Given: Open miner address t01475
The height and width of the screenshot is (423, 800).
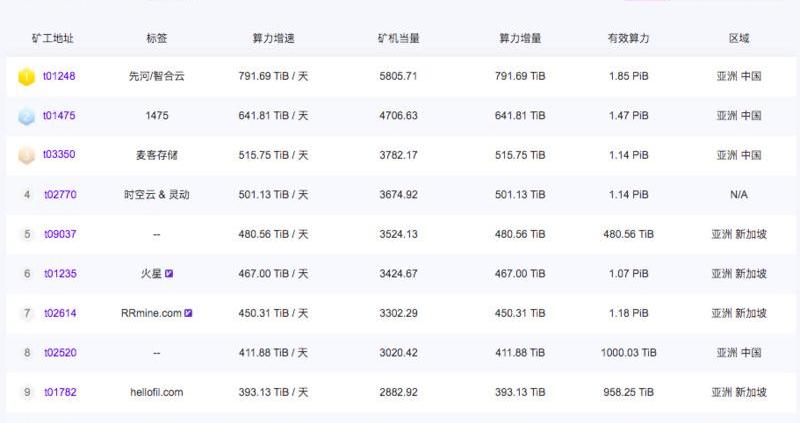Looking at the screenshot, I should click(x=59, y=116).
